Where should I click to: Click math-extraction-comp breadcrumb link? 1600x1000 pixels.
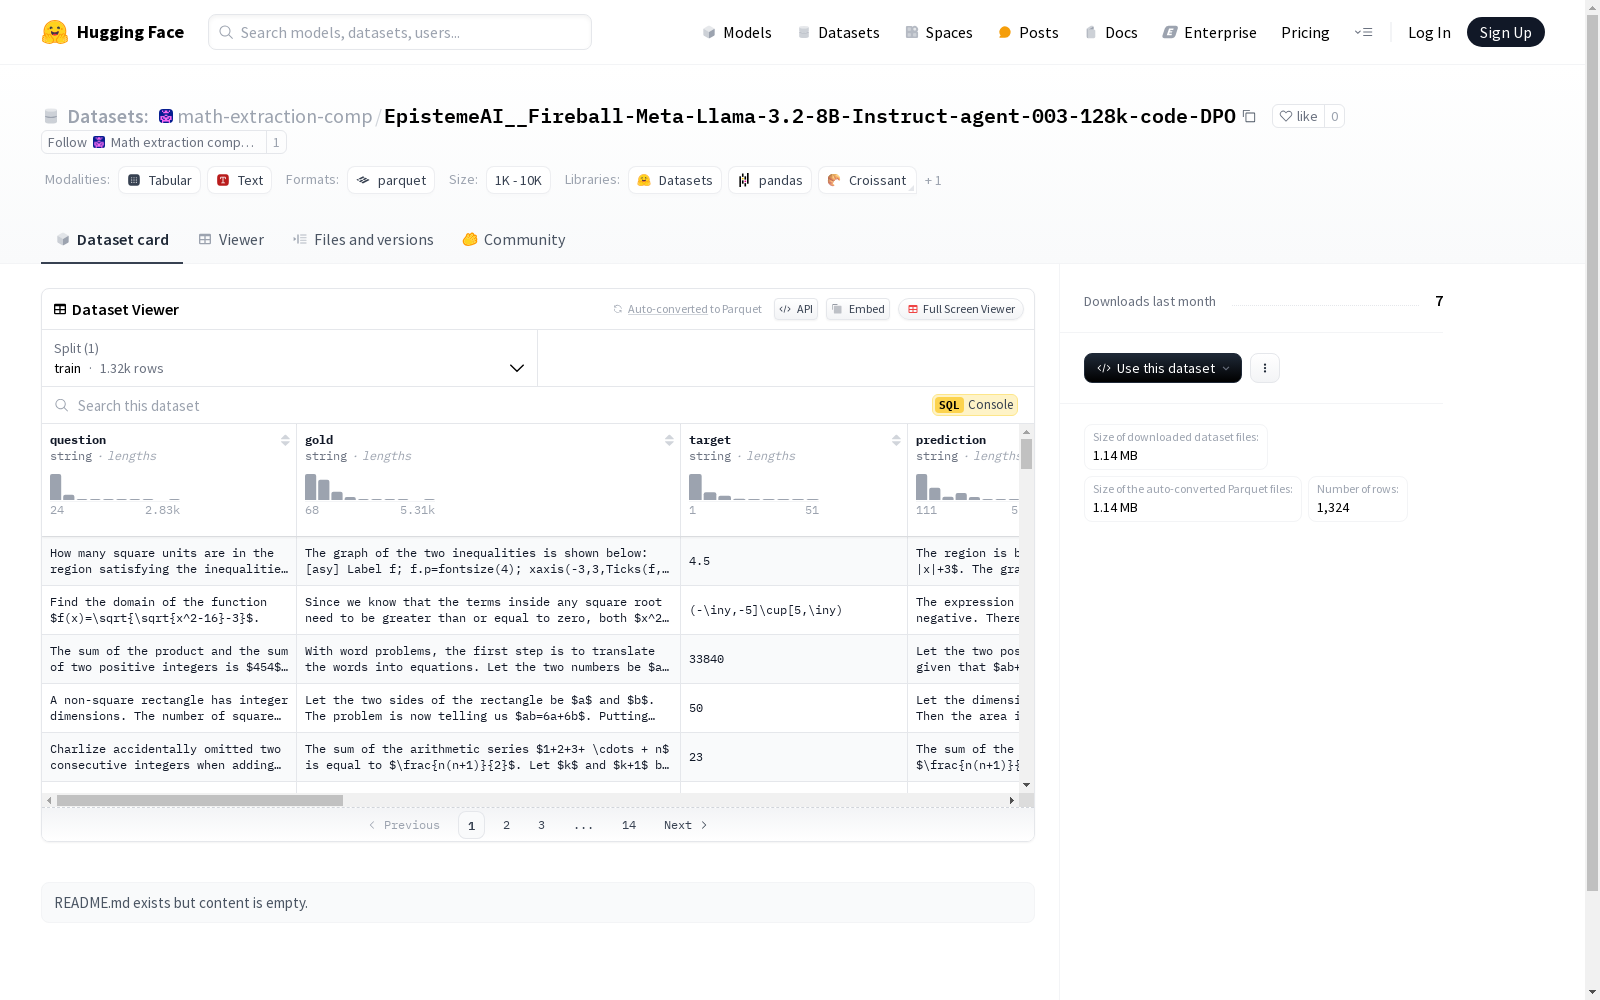(275, 116)
